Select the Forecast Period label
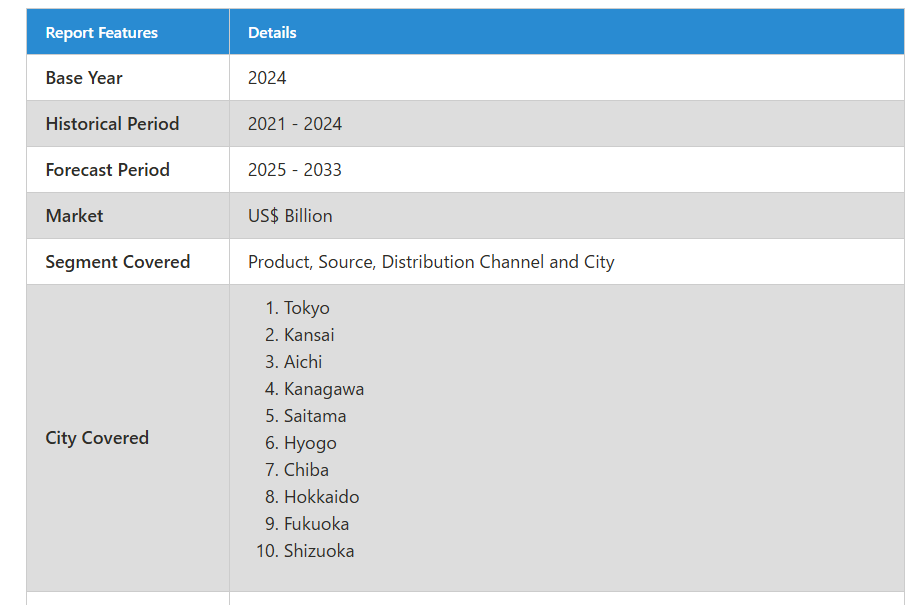 tap(108, 170)
